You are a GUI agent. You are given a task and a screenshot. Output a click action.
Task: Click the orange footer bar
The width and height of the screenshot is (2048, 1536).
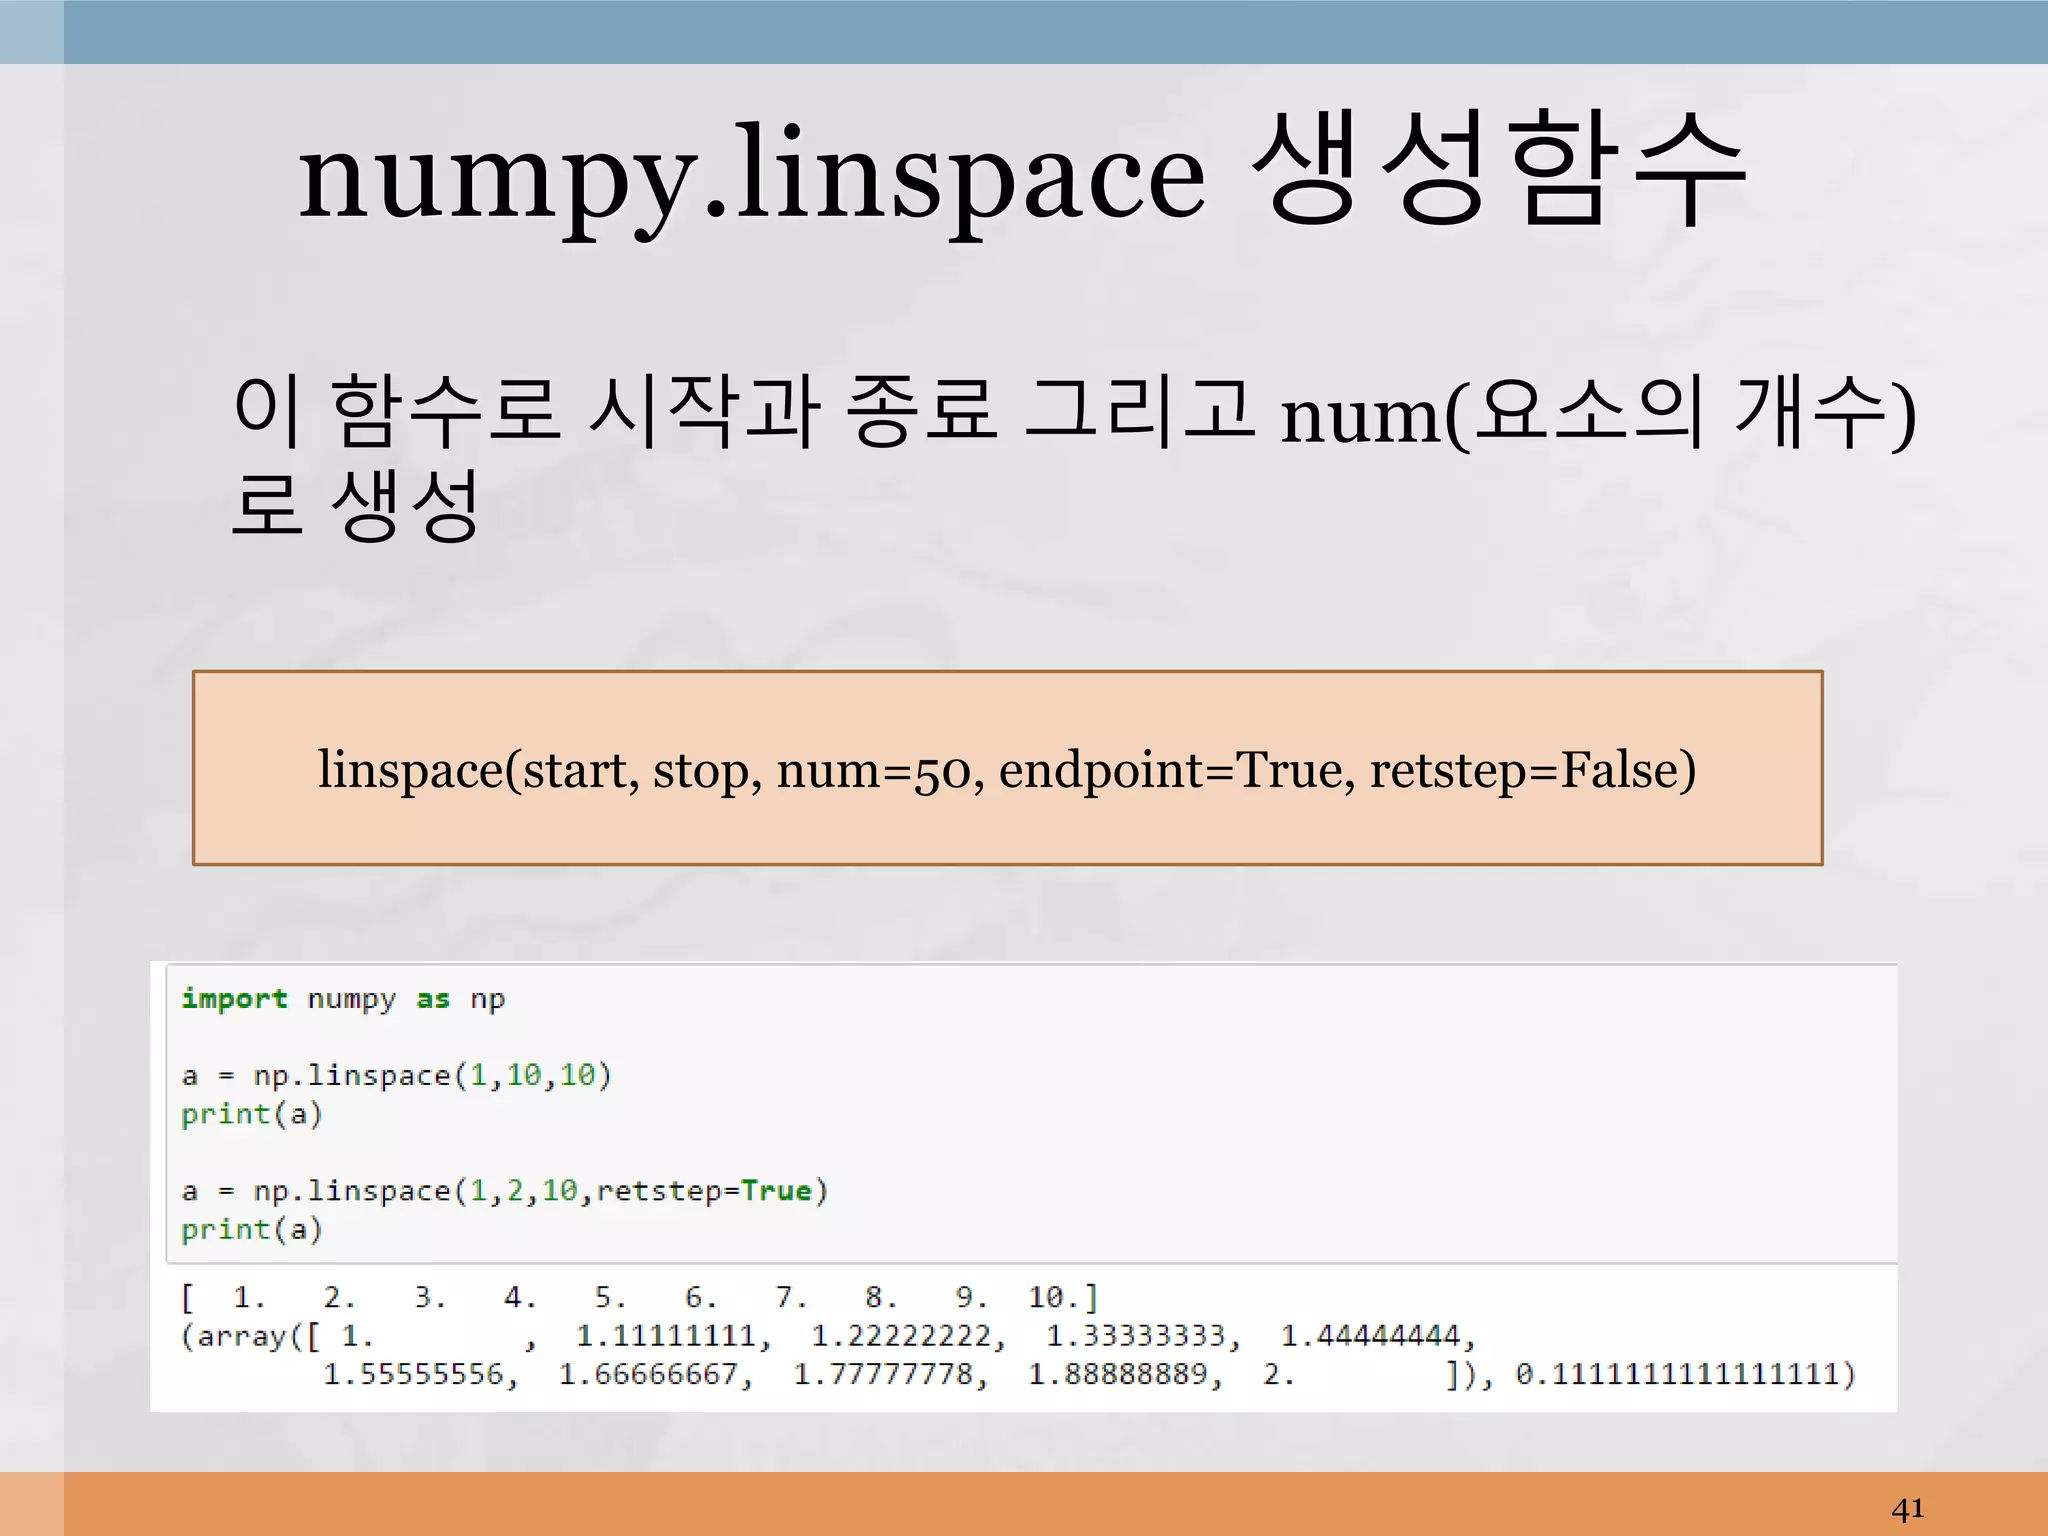coord(1000,1503)
